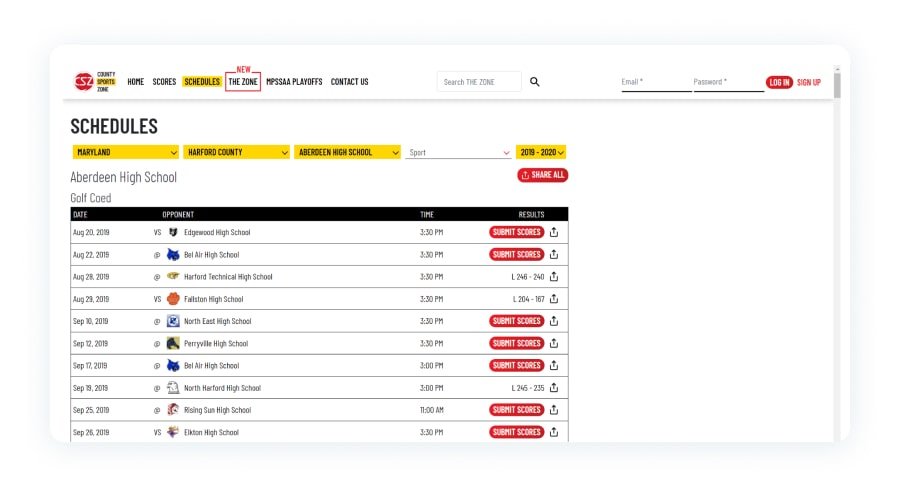Click the Password input field
Viewport: 900px width, 490px height.
click(x=728, y=83)
